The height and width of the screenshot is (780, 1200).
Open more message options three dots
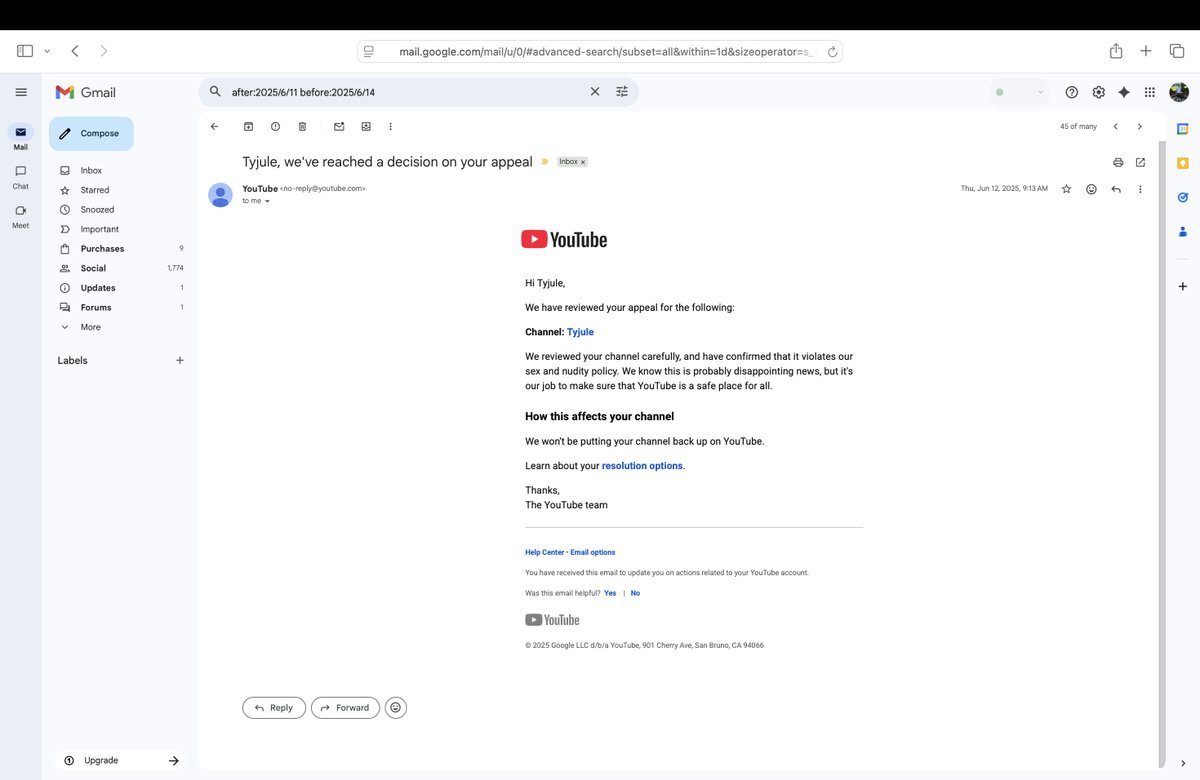(x=1140, y=189)
